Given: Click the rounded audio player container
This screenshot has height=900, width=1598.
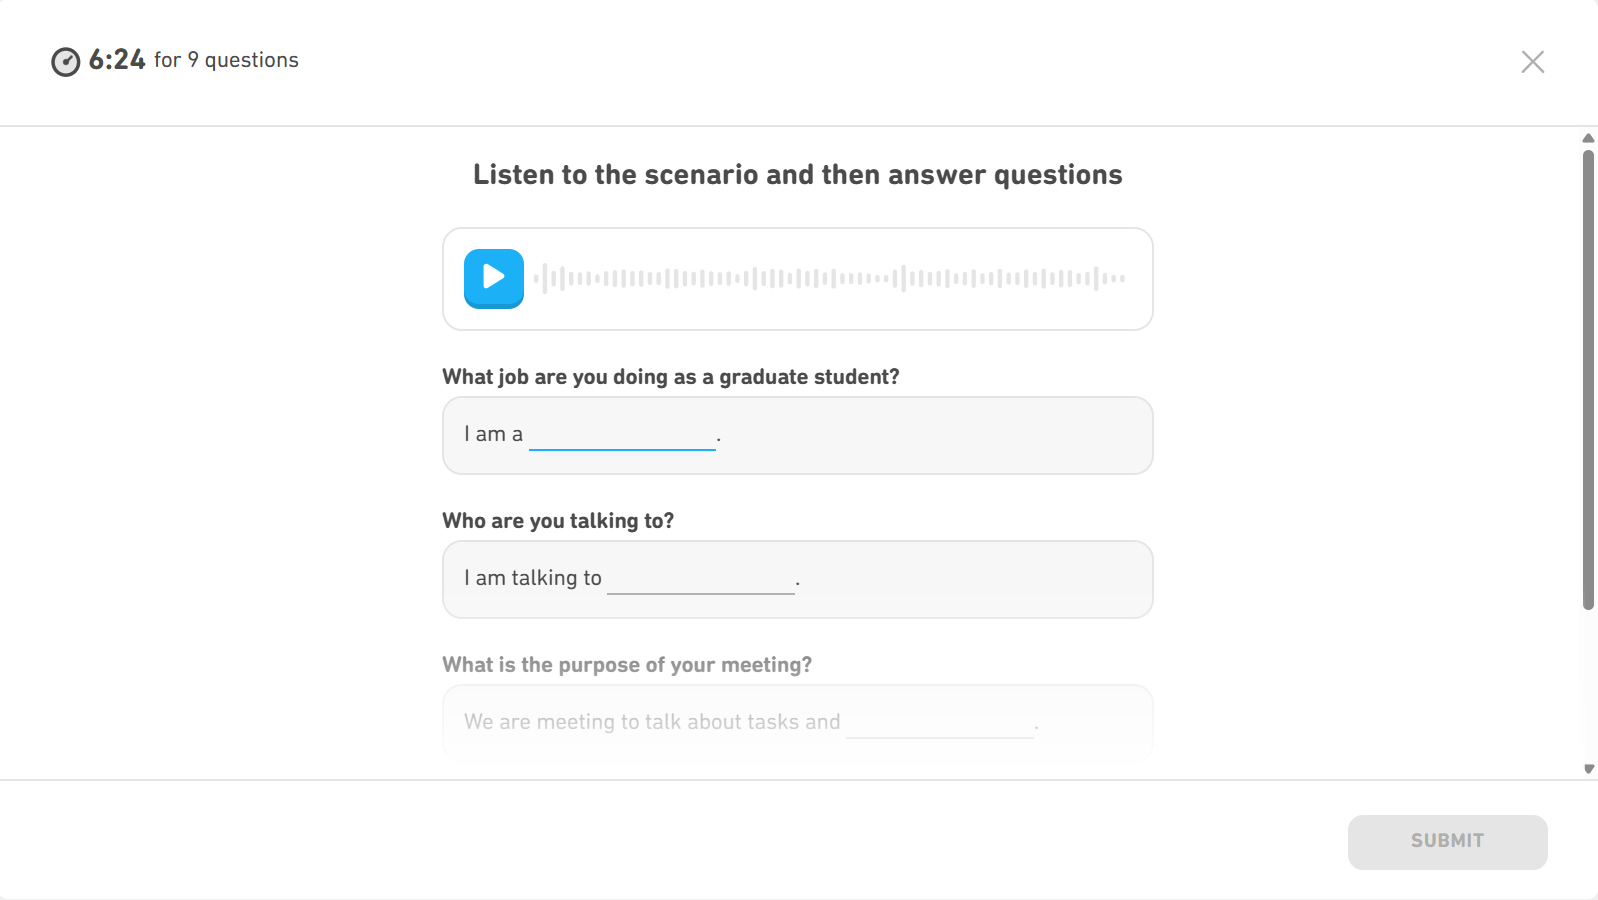Looking at the screenshot, I should 797,279.
